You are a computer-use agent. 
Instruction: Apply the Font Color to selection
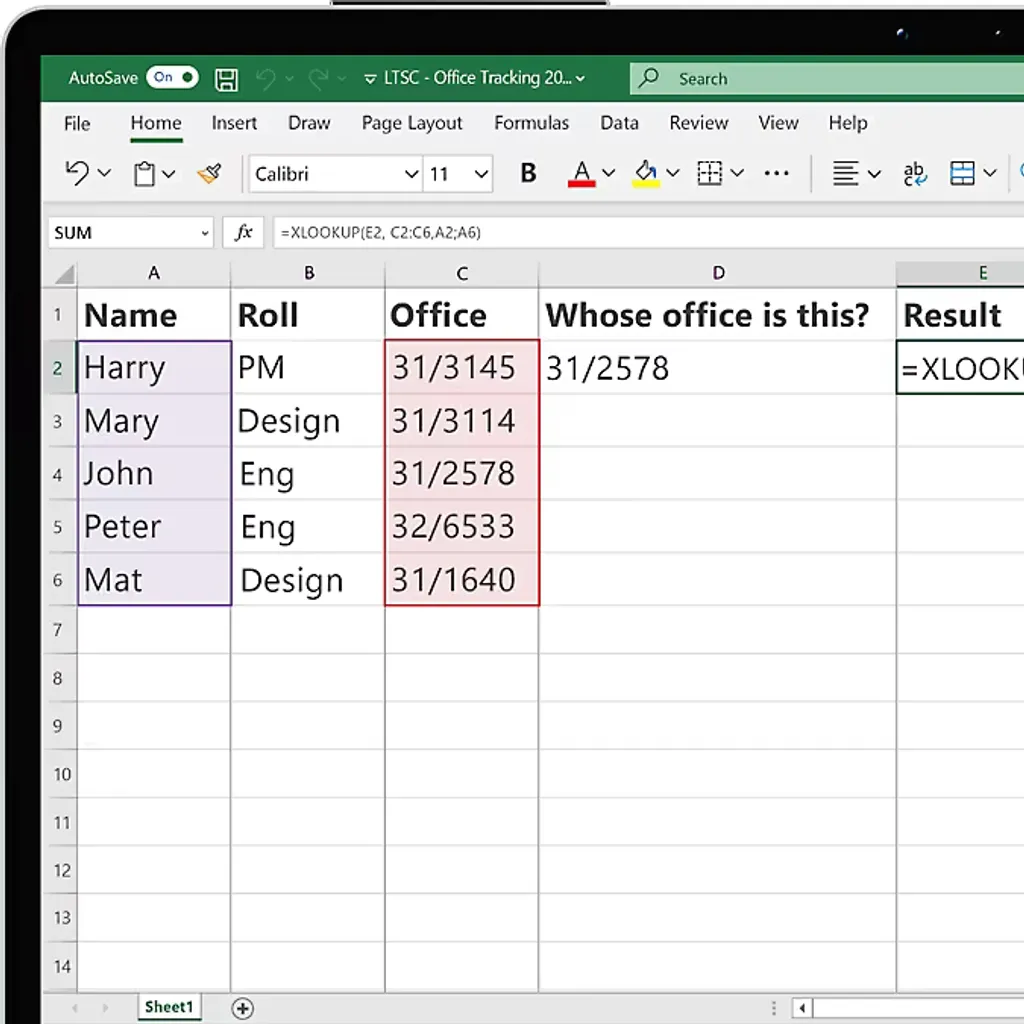click(x=580, y=172)
